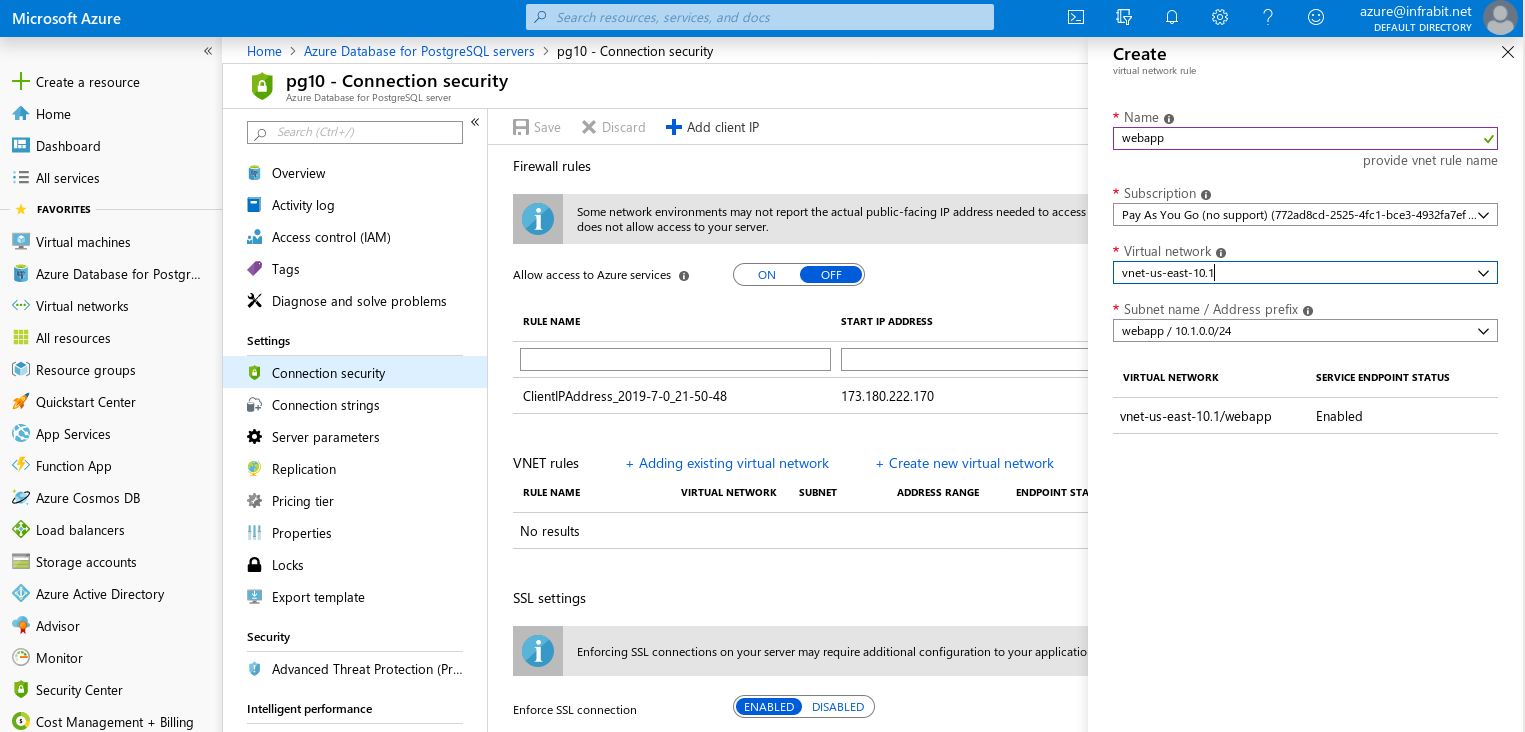The image size is (1525, 732).
Task: Click Advisor icon in sidebar
Action: [20, 626]
